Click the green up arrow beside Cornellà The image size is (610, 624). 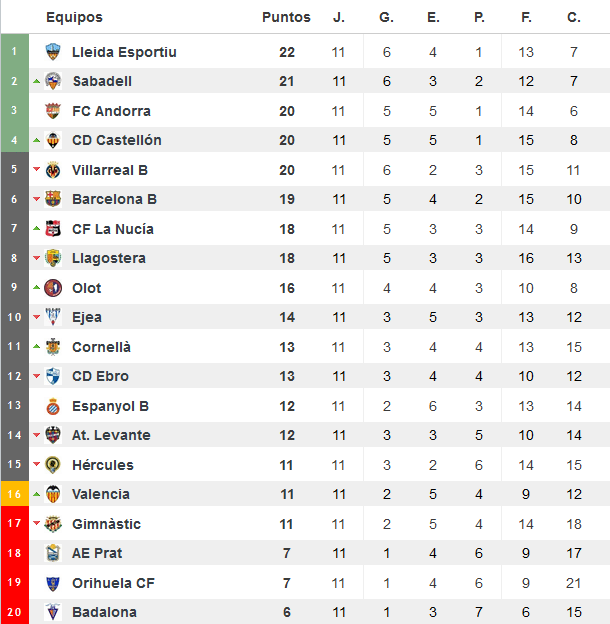[x=37, y=347]
